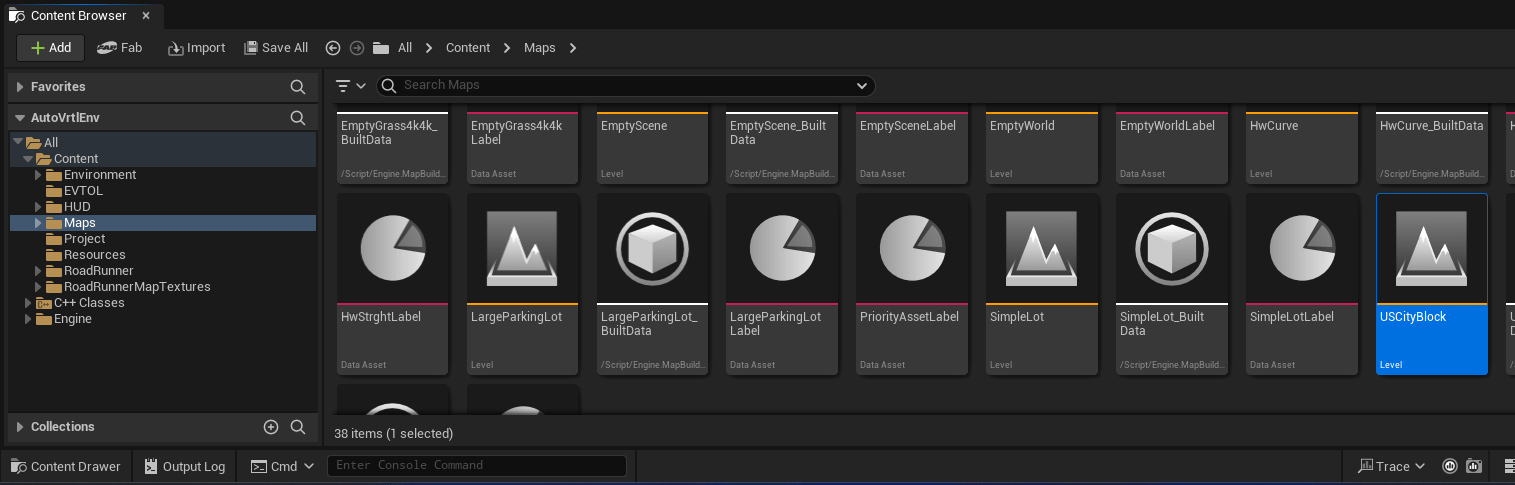Expand the Favorites section
The height and width of the screenshot is (485, 1515).
click(20, 87)
